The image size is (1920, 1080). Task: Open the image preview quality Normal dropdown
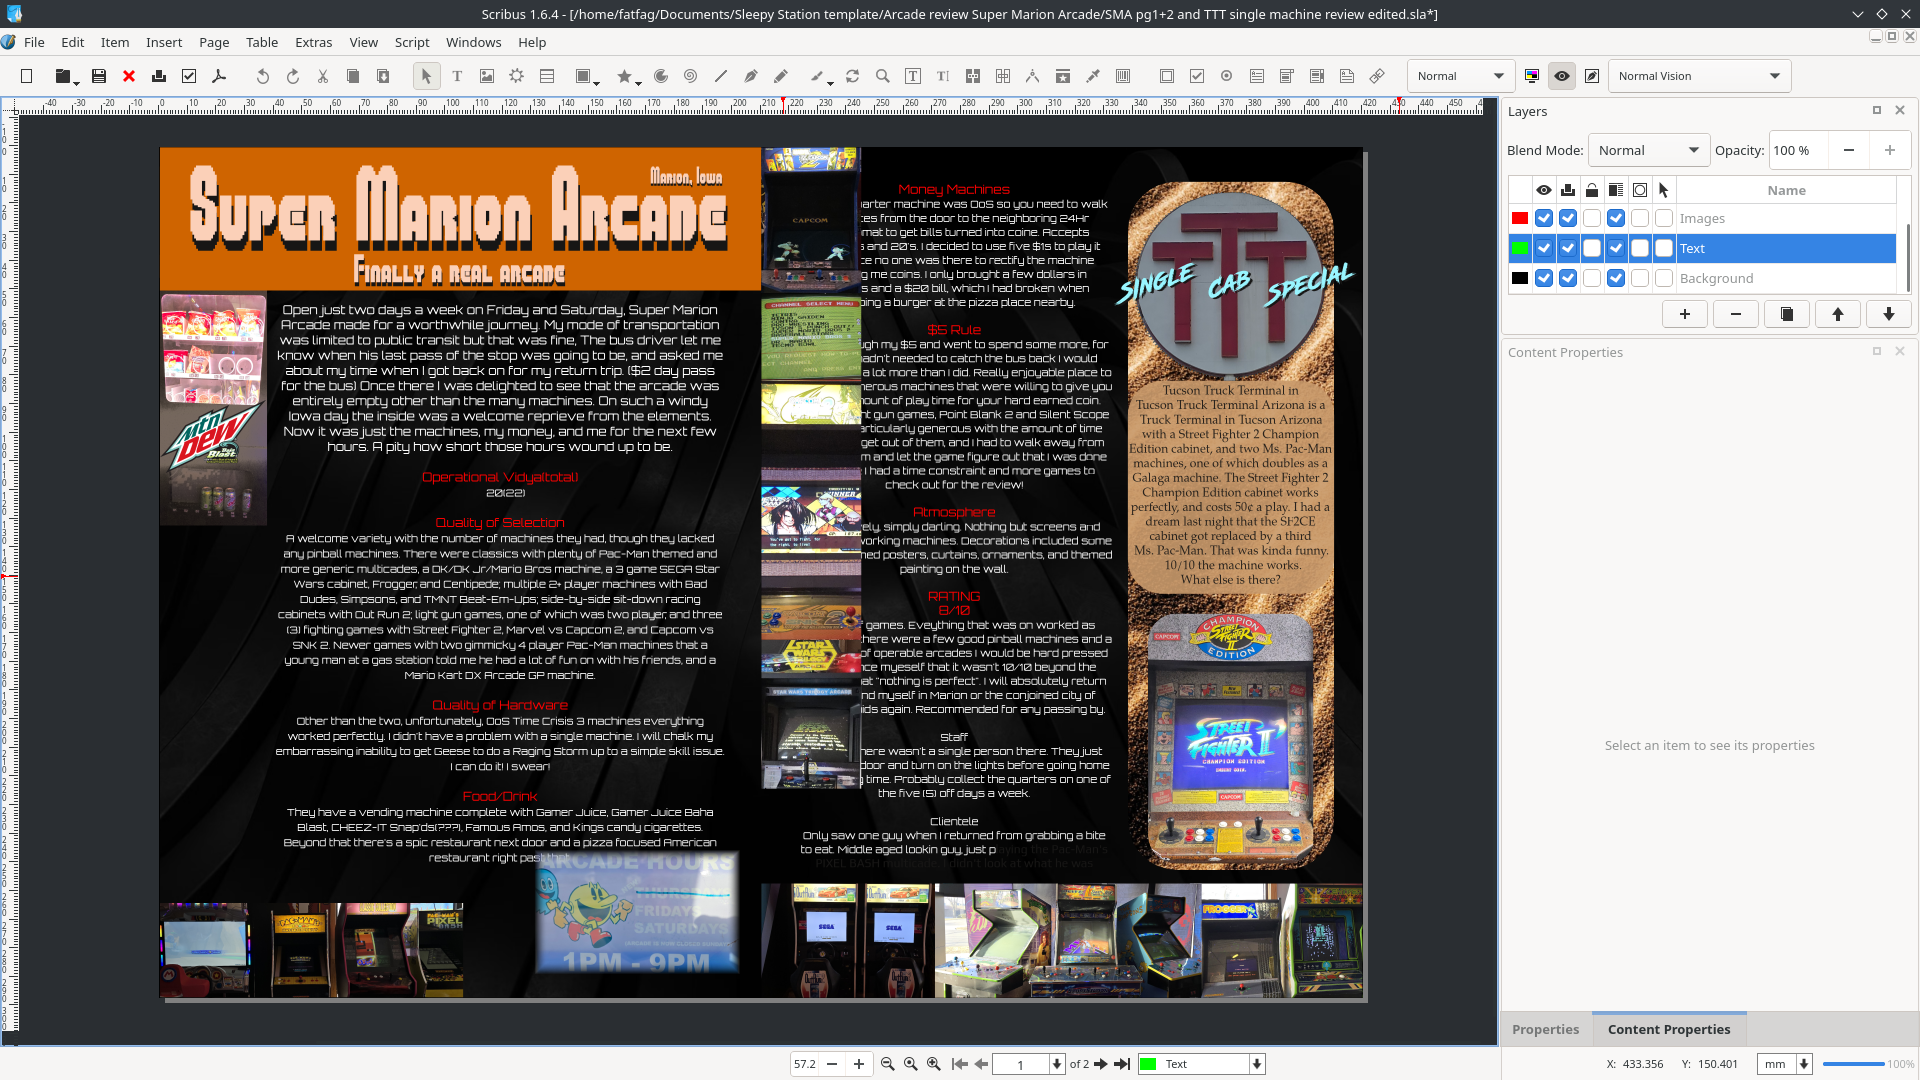point(1460,76)
